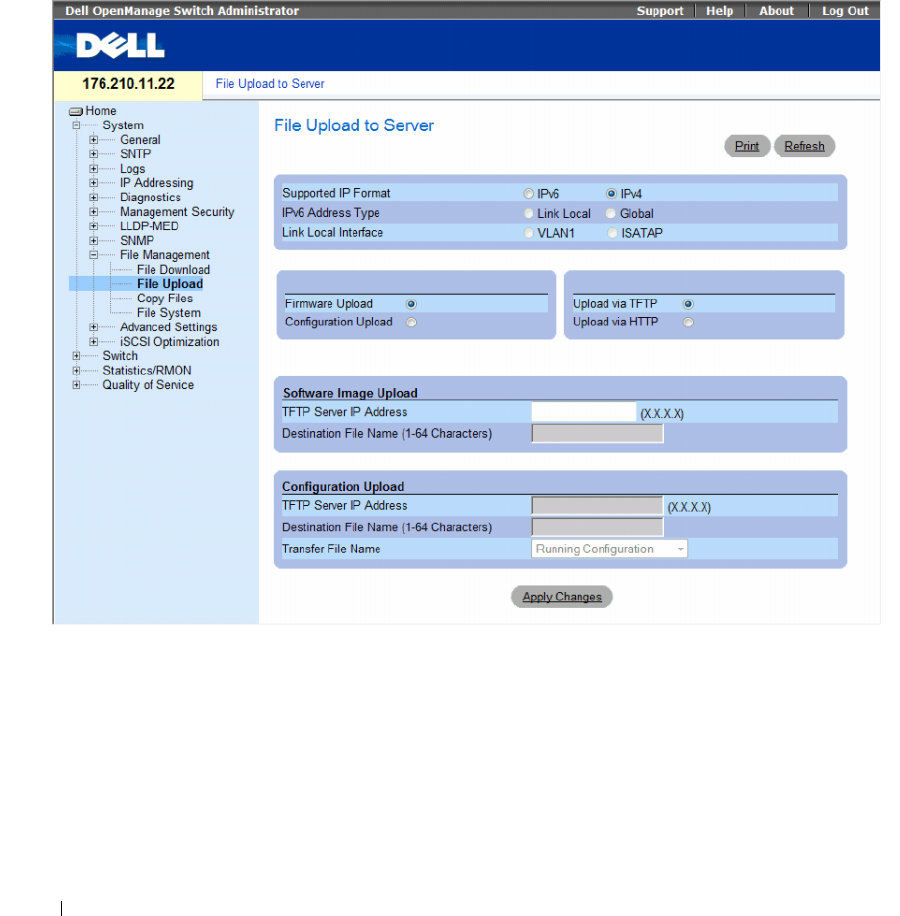Click Software Image TFTP Server IP field
Viewport: 900px width, 916px height.
click(x=583, y=412)
